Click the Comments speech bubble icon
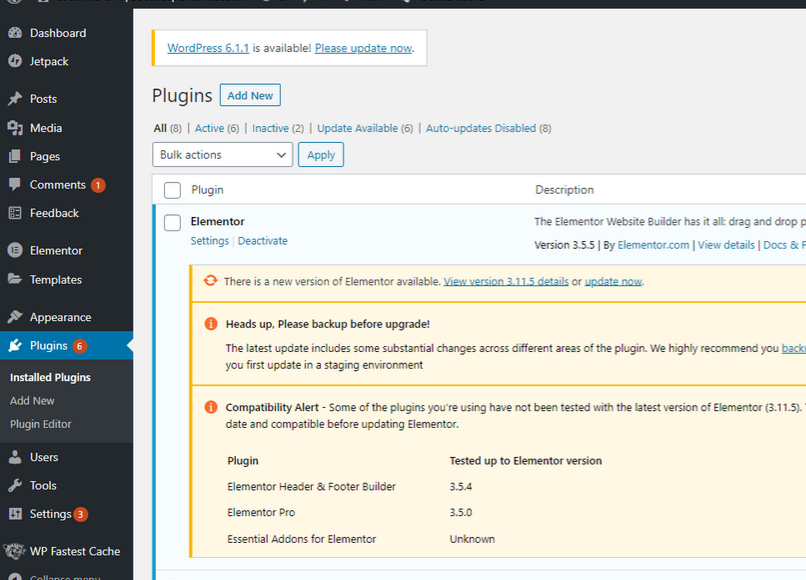Screen dimensions: 806x580 click(15, 185)
